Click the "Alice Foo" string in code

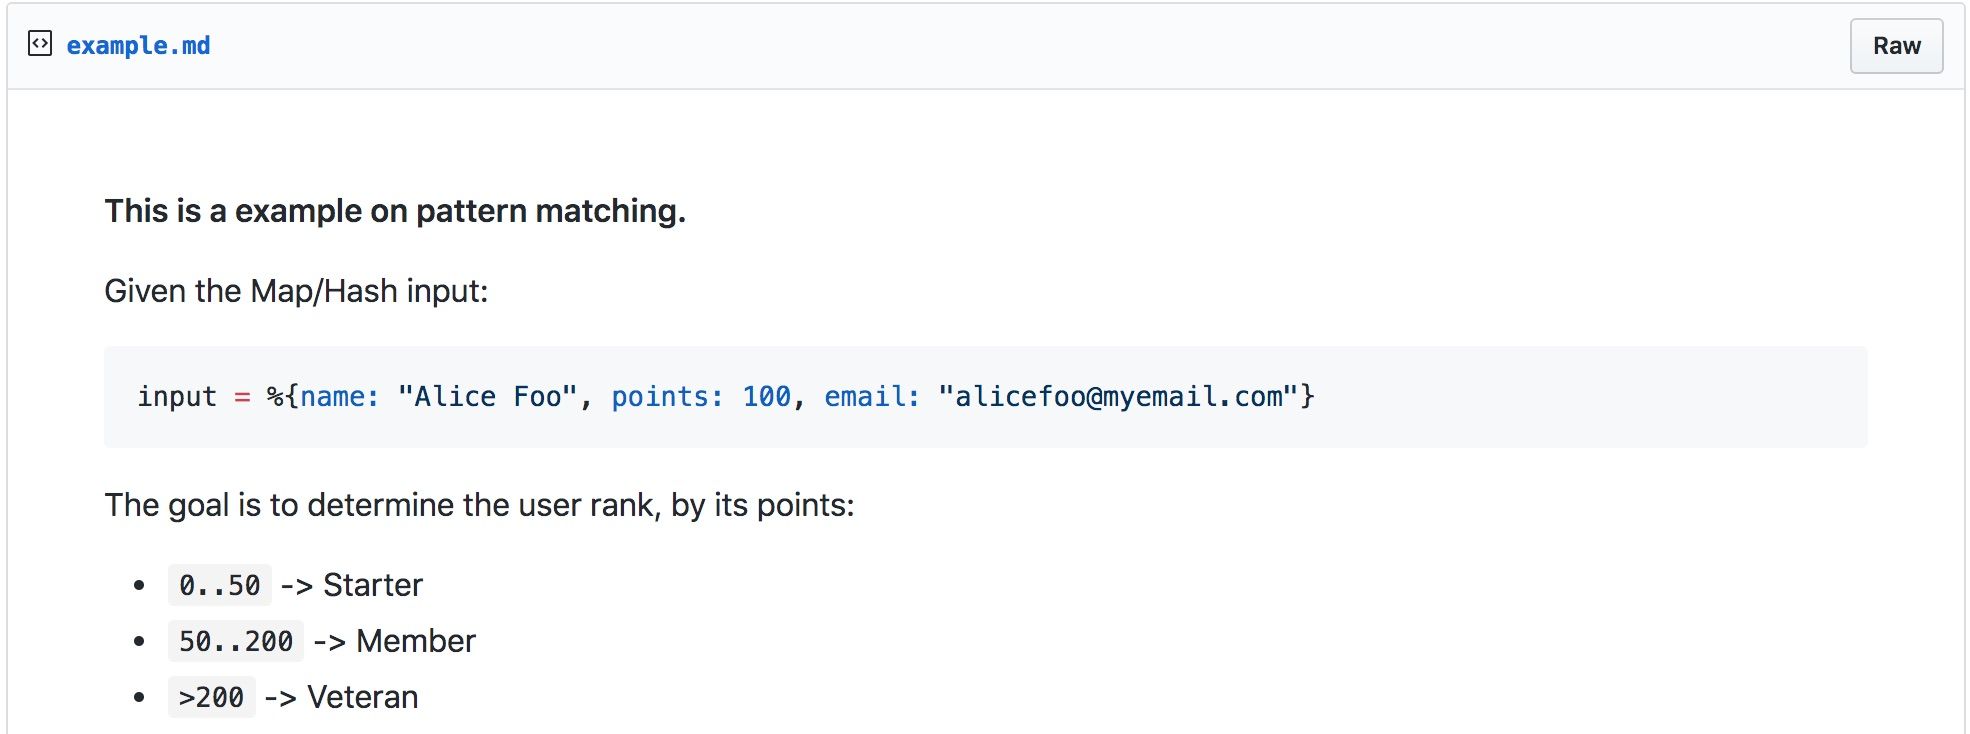(487, 397)
